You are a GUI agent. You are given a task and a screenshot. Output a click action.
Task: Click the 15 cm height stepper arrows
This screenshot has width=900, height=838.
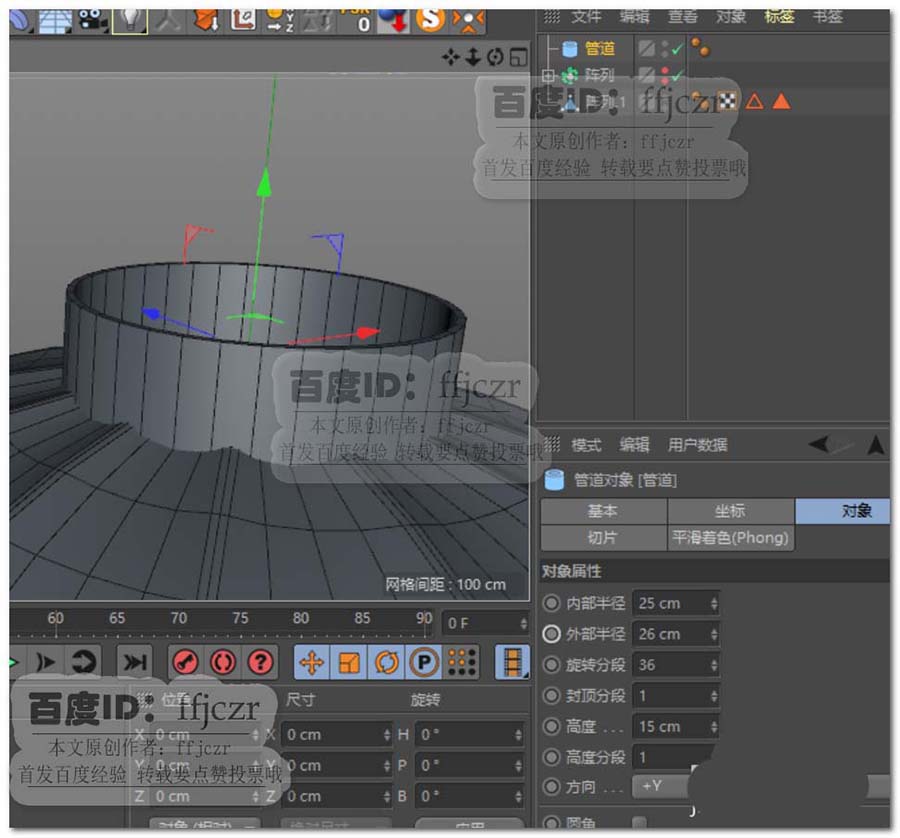(713, 727)
